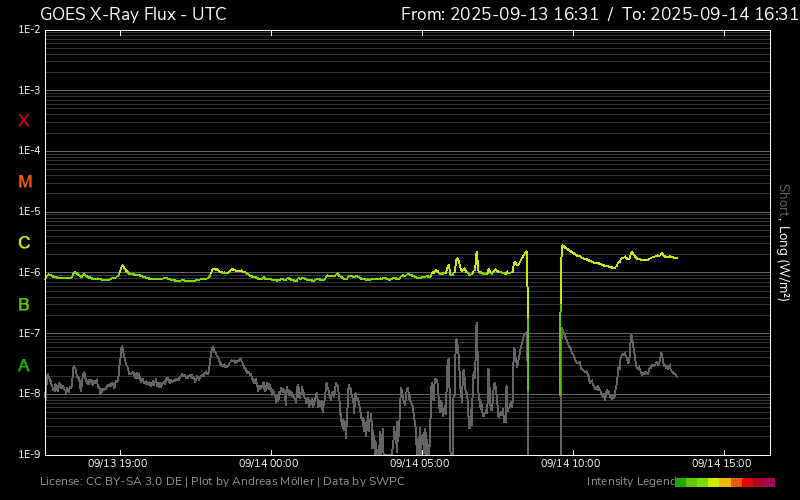Click the amber-yellow intensity legend swatch
800x500 pixels.
pyautogui.click(x=725, y=482)
